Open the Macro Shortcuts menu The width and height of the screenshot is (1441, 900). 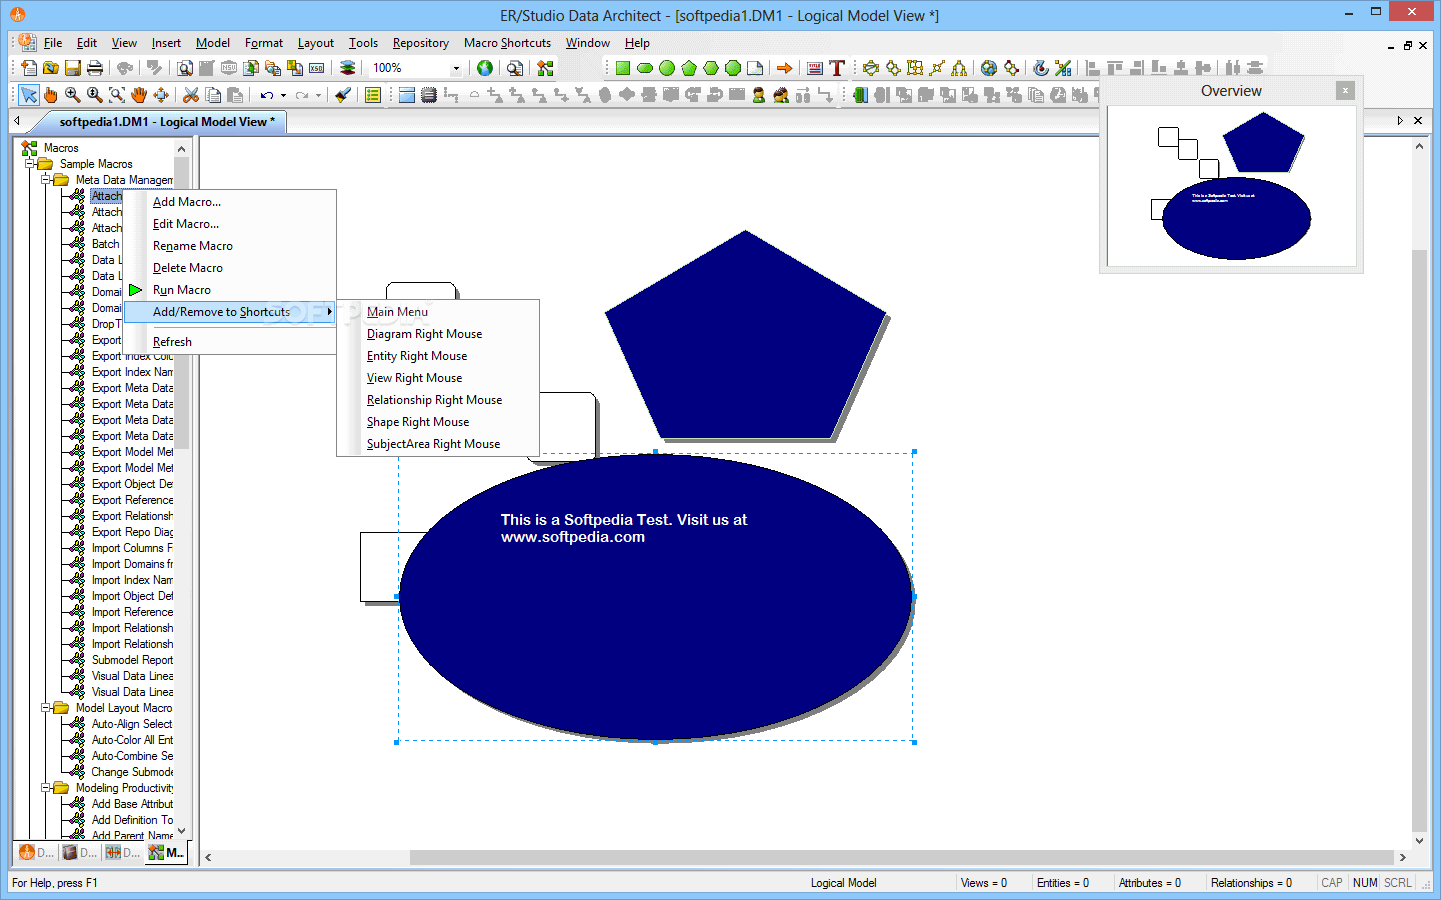507,43
